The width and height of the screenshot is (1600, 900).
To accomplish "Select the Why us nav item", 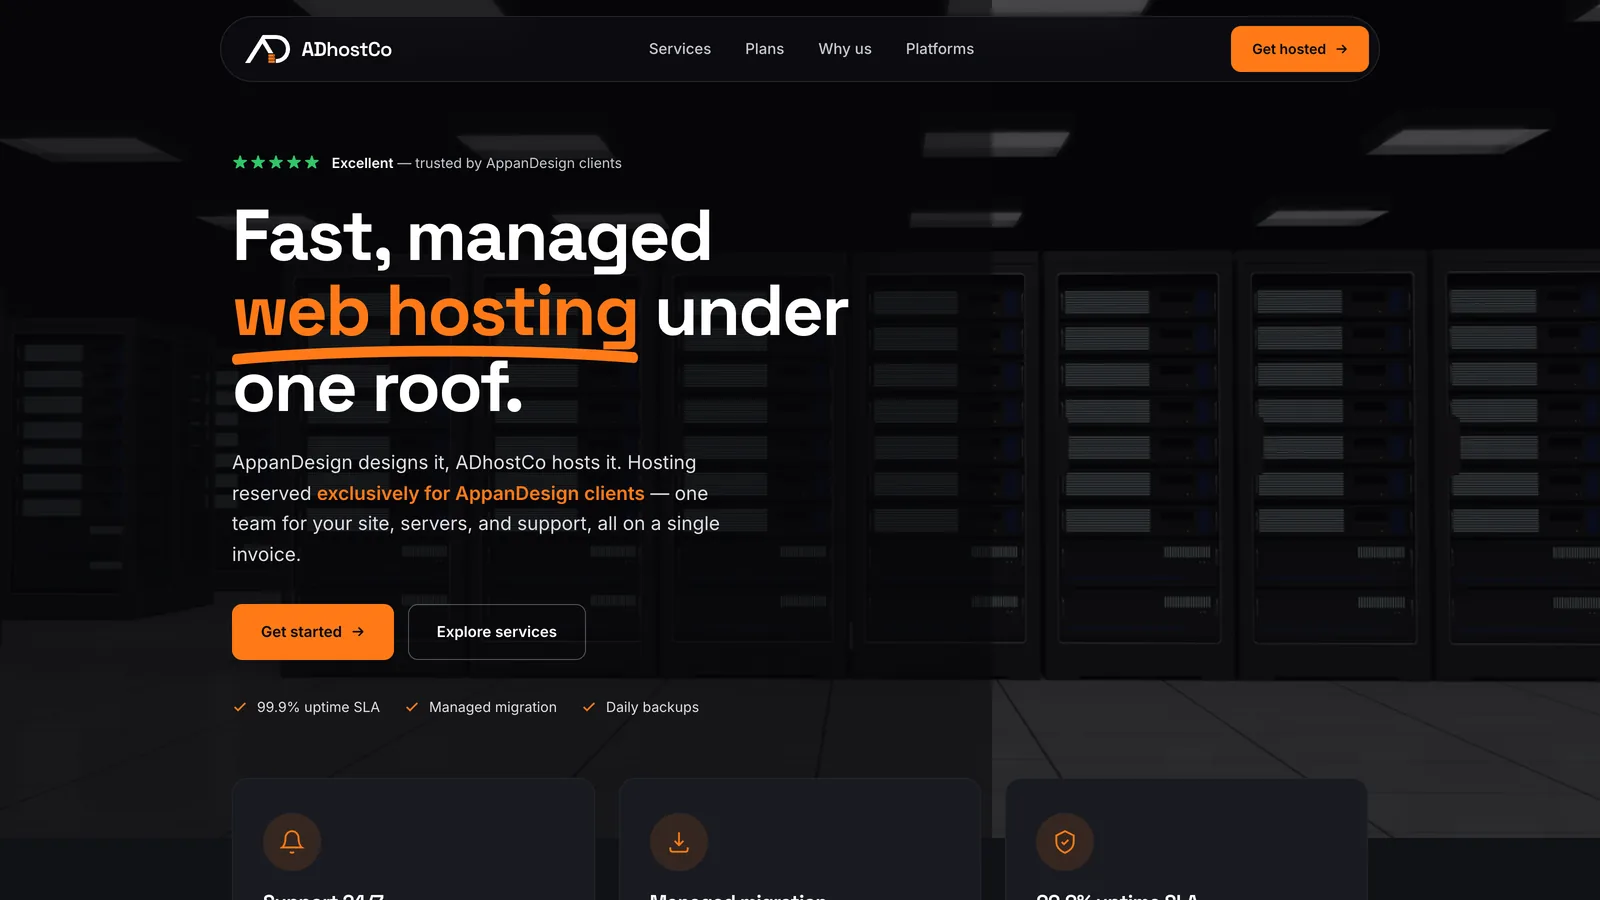I will point(845,49).
